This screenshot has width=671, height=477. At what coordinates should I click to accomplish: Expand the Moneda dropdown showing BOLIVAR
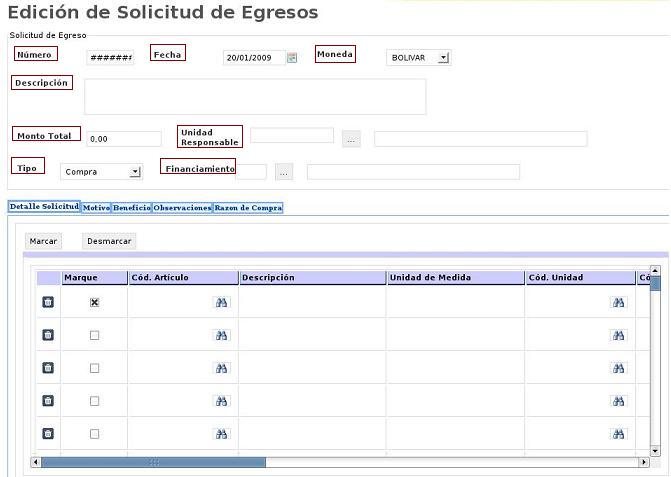coord(418,58)
